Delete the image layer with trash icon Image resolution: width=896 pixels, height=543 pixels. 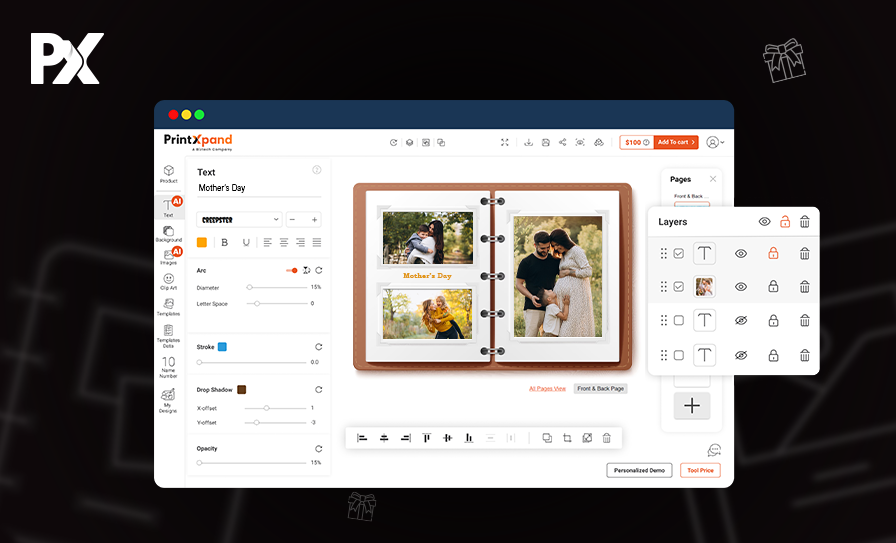point(804,287)
